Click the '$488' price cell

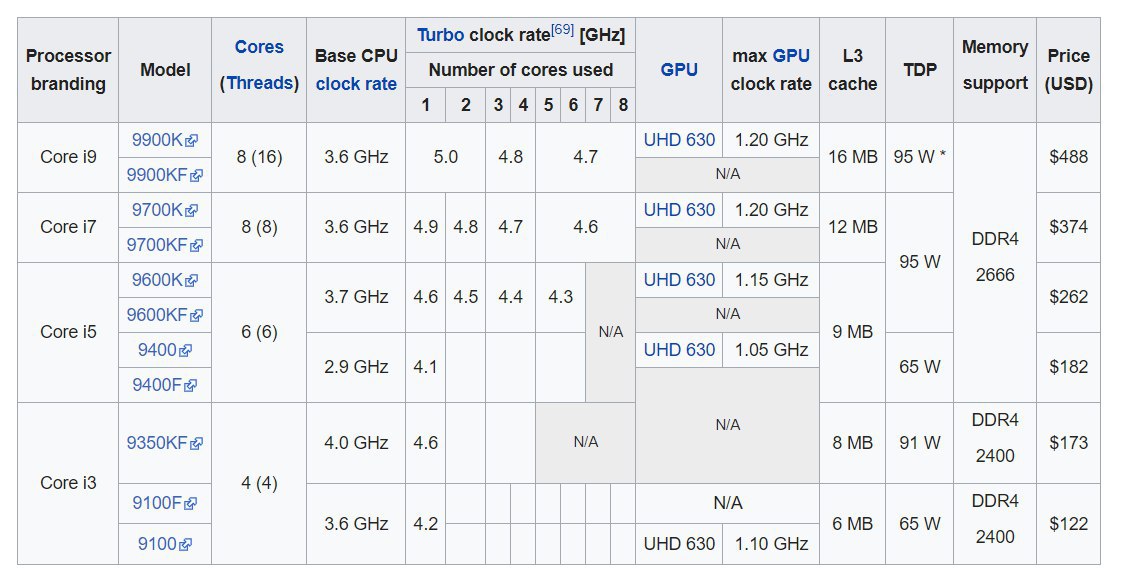pyautogui.click(x=1068, y=157)
